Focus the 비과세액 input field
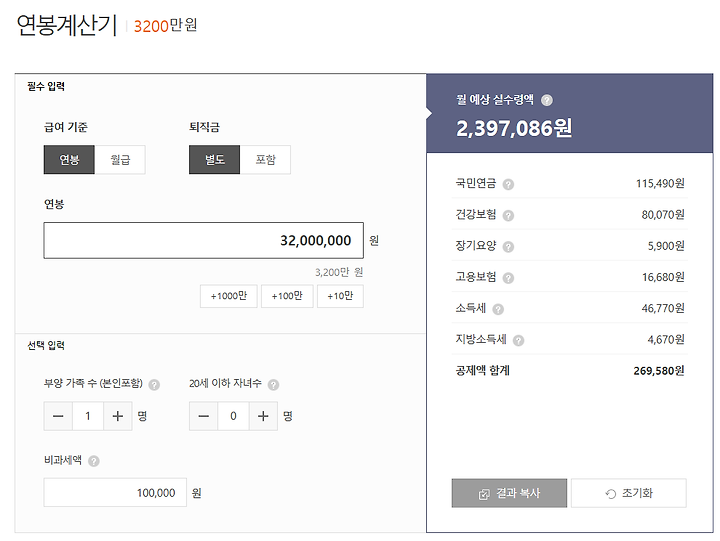This screenshot has height=541, width=720. pyautogui.click(x=115, y=493)
